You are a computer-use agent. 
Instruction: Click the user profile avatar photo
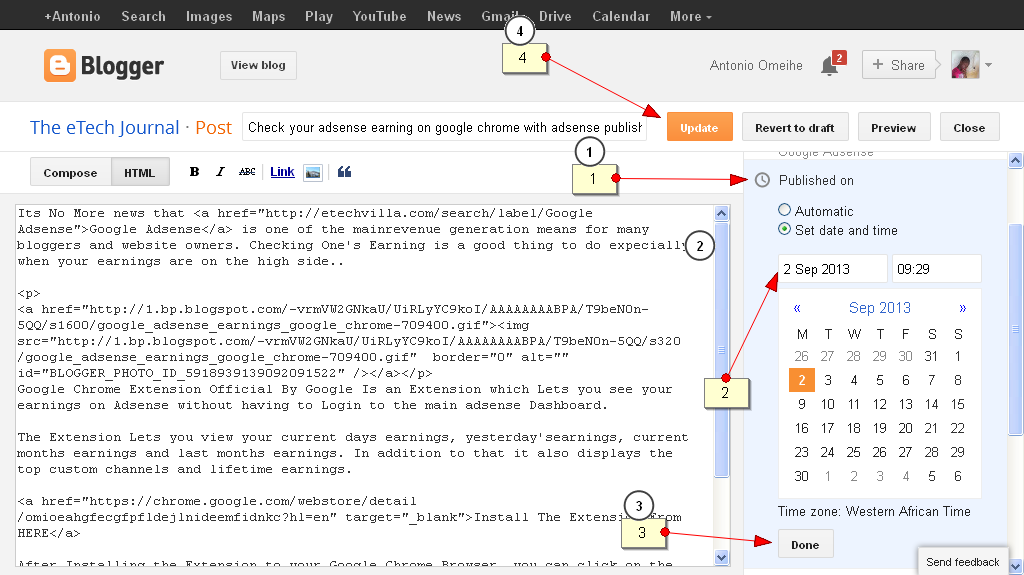[x=965, y=65]
